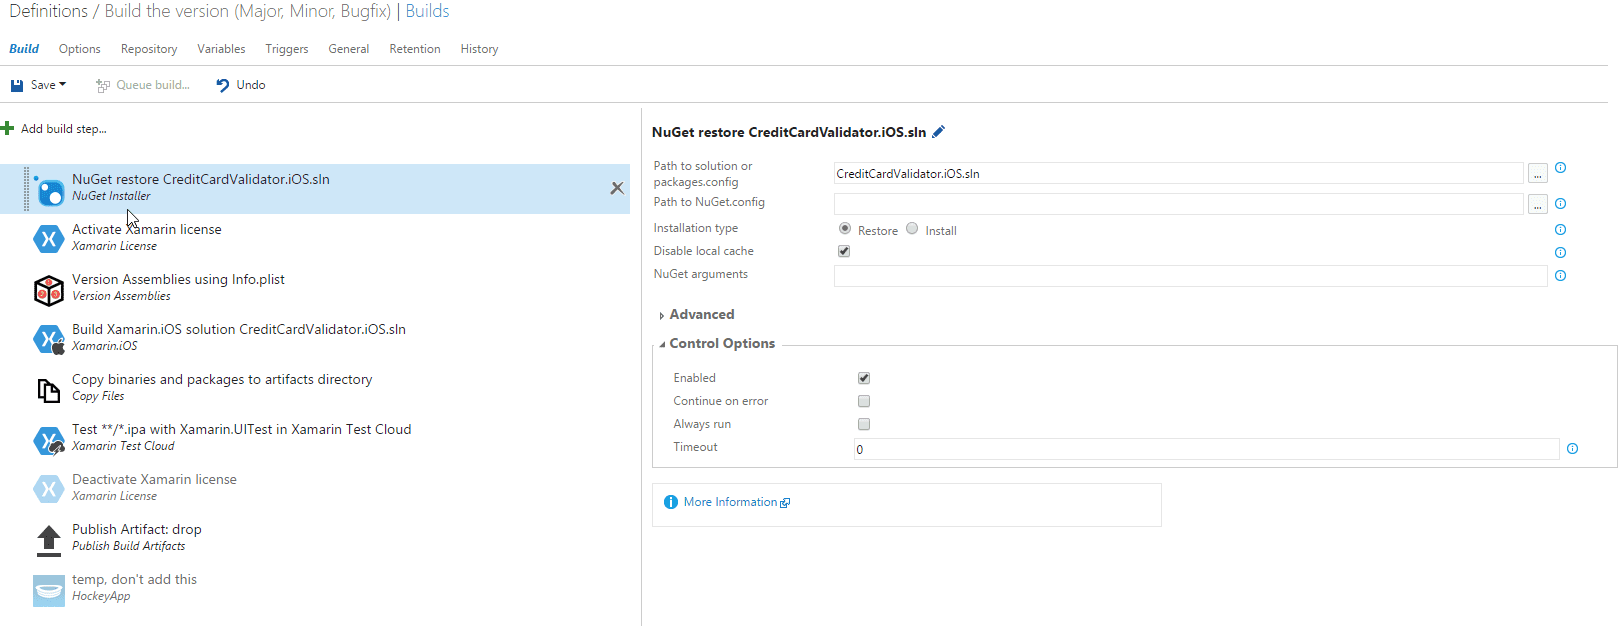
Task: Go to Definitions breadcrumb link
Action: point(48,11)
